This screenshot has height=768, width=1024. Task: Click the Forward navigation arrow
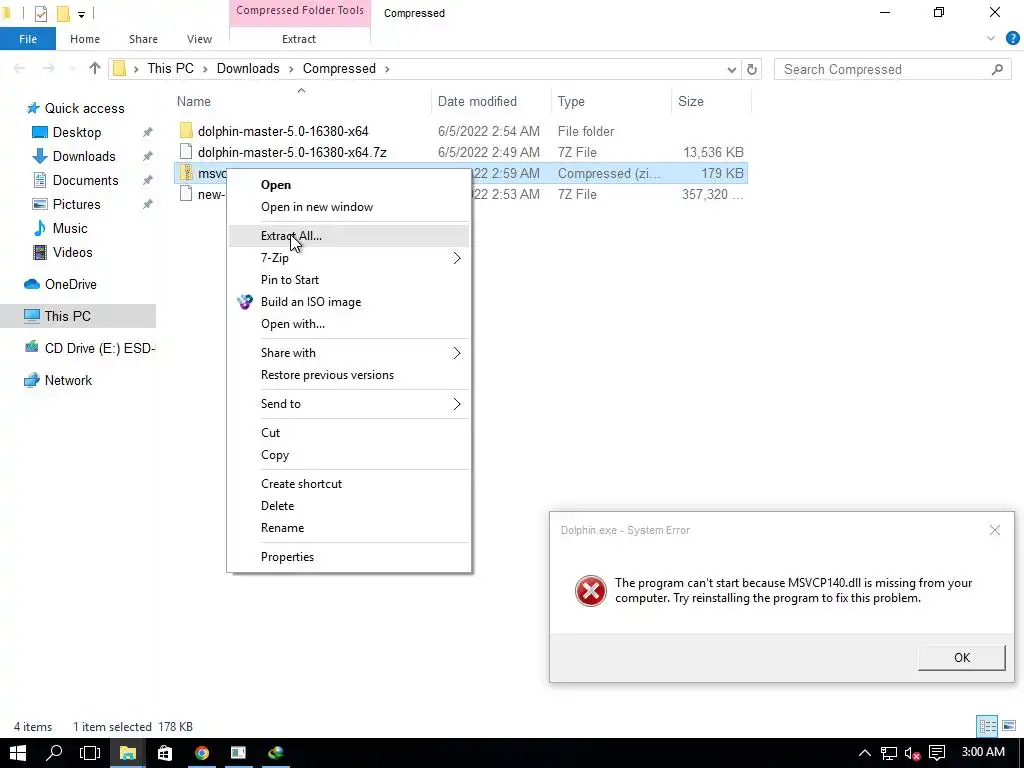pyautogui.click(x=48, y=68)
